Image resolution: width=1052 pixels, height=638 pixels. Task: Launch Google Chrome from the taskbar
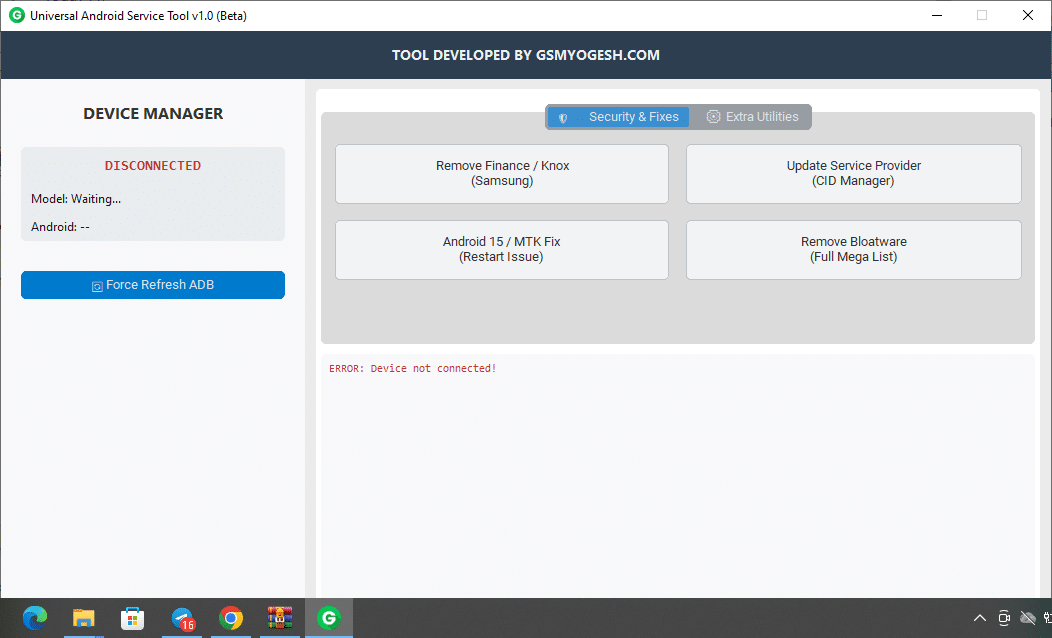pyautogui.click(x=231, y=618)
